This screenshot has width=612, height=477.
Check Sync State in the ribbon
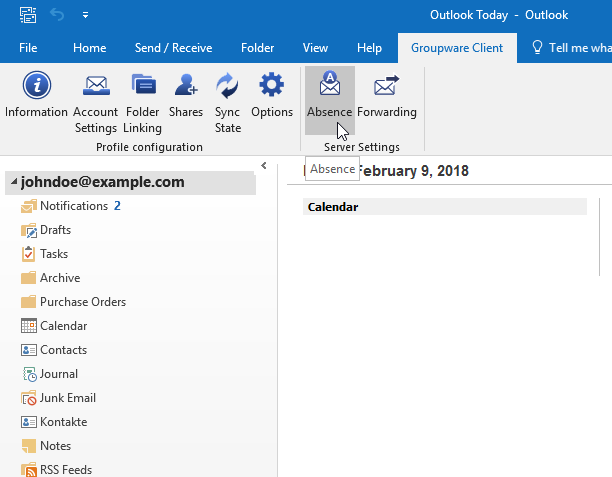228,102
